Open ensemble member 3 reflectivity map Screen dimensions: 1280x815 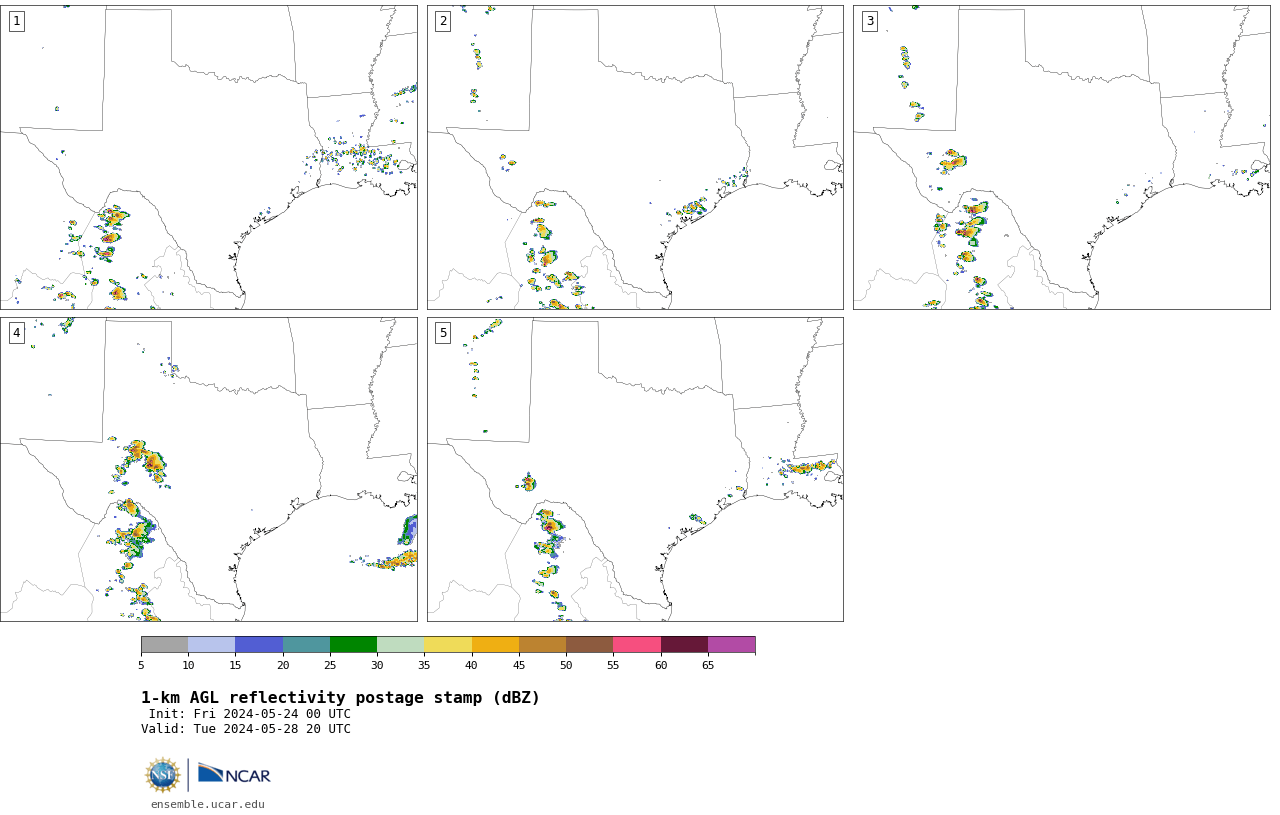point(1061,157)
